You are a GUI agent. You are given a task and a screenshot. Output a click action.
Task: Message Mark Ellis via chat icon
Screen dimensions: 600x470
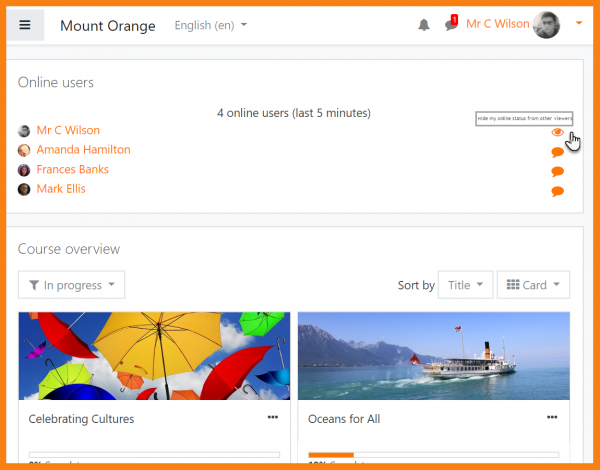click(557, 191)
